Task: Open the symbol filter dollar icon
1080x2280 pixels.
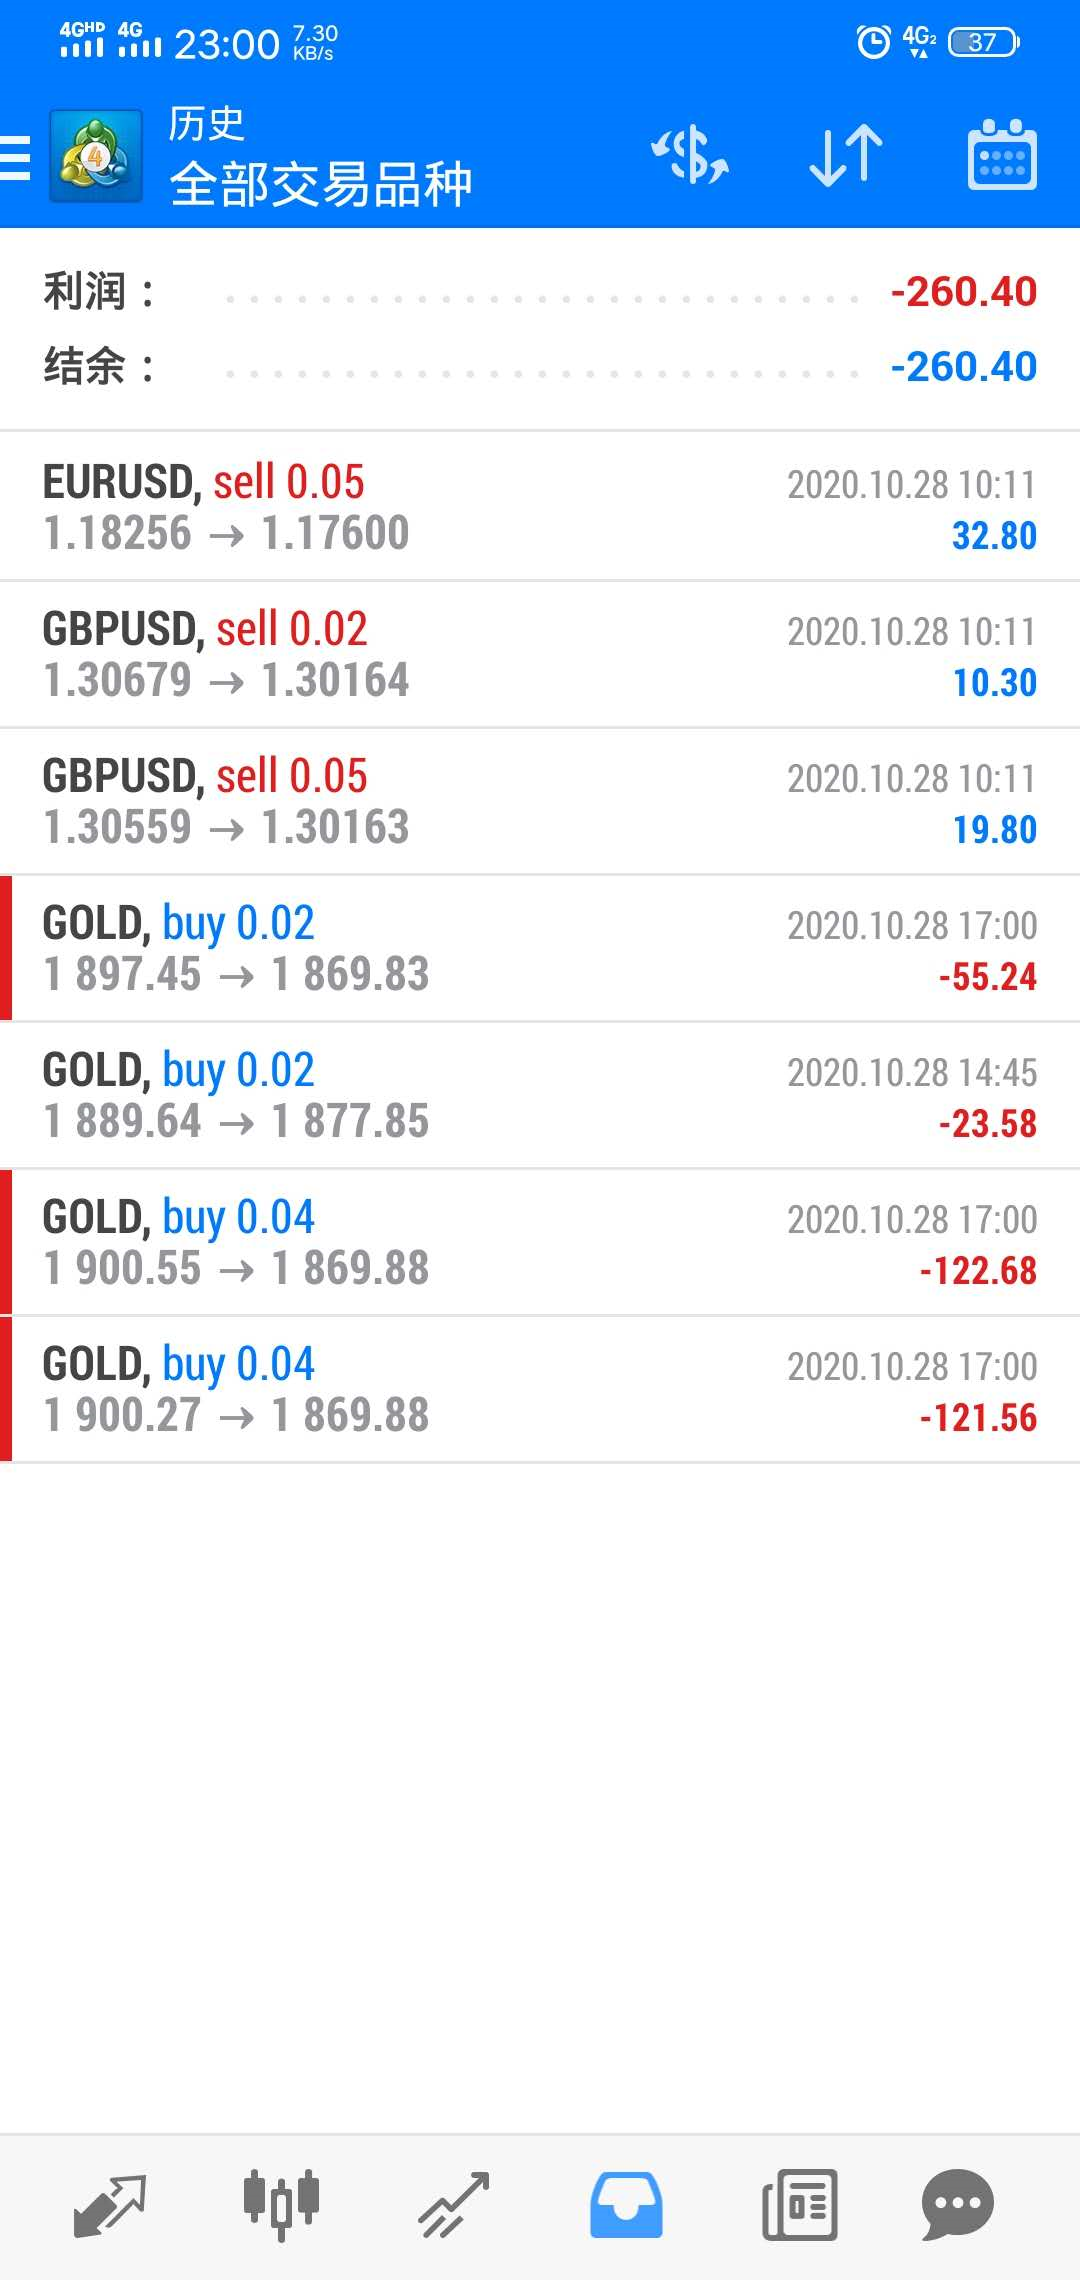Action: [691, 156]
